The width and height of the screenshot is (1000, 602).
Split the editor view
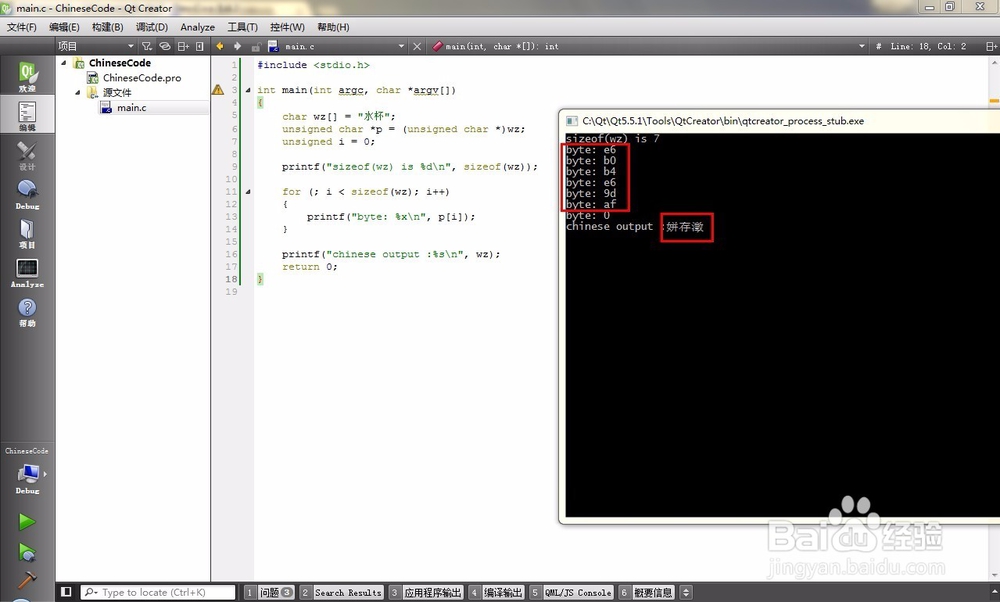coord(991,46)
